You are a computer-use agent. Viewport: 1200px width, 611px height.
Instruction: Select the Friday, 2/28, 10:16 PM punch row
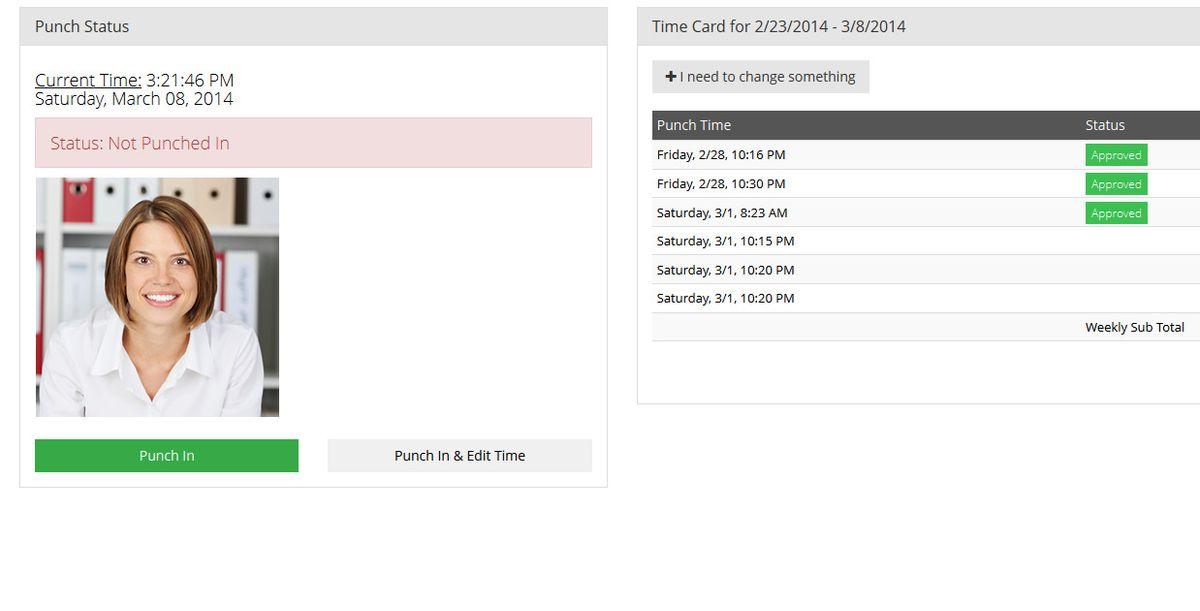point(721,155)
